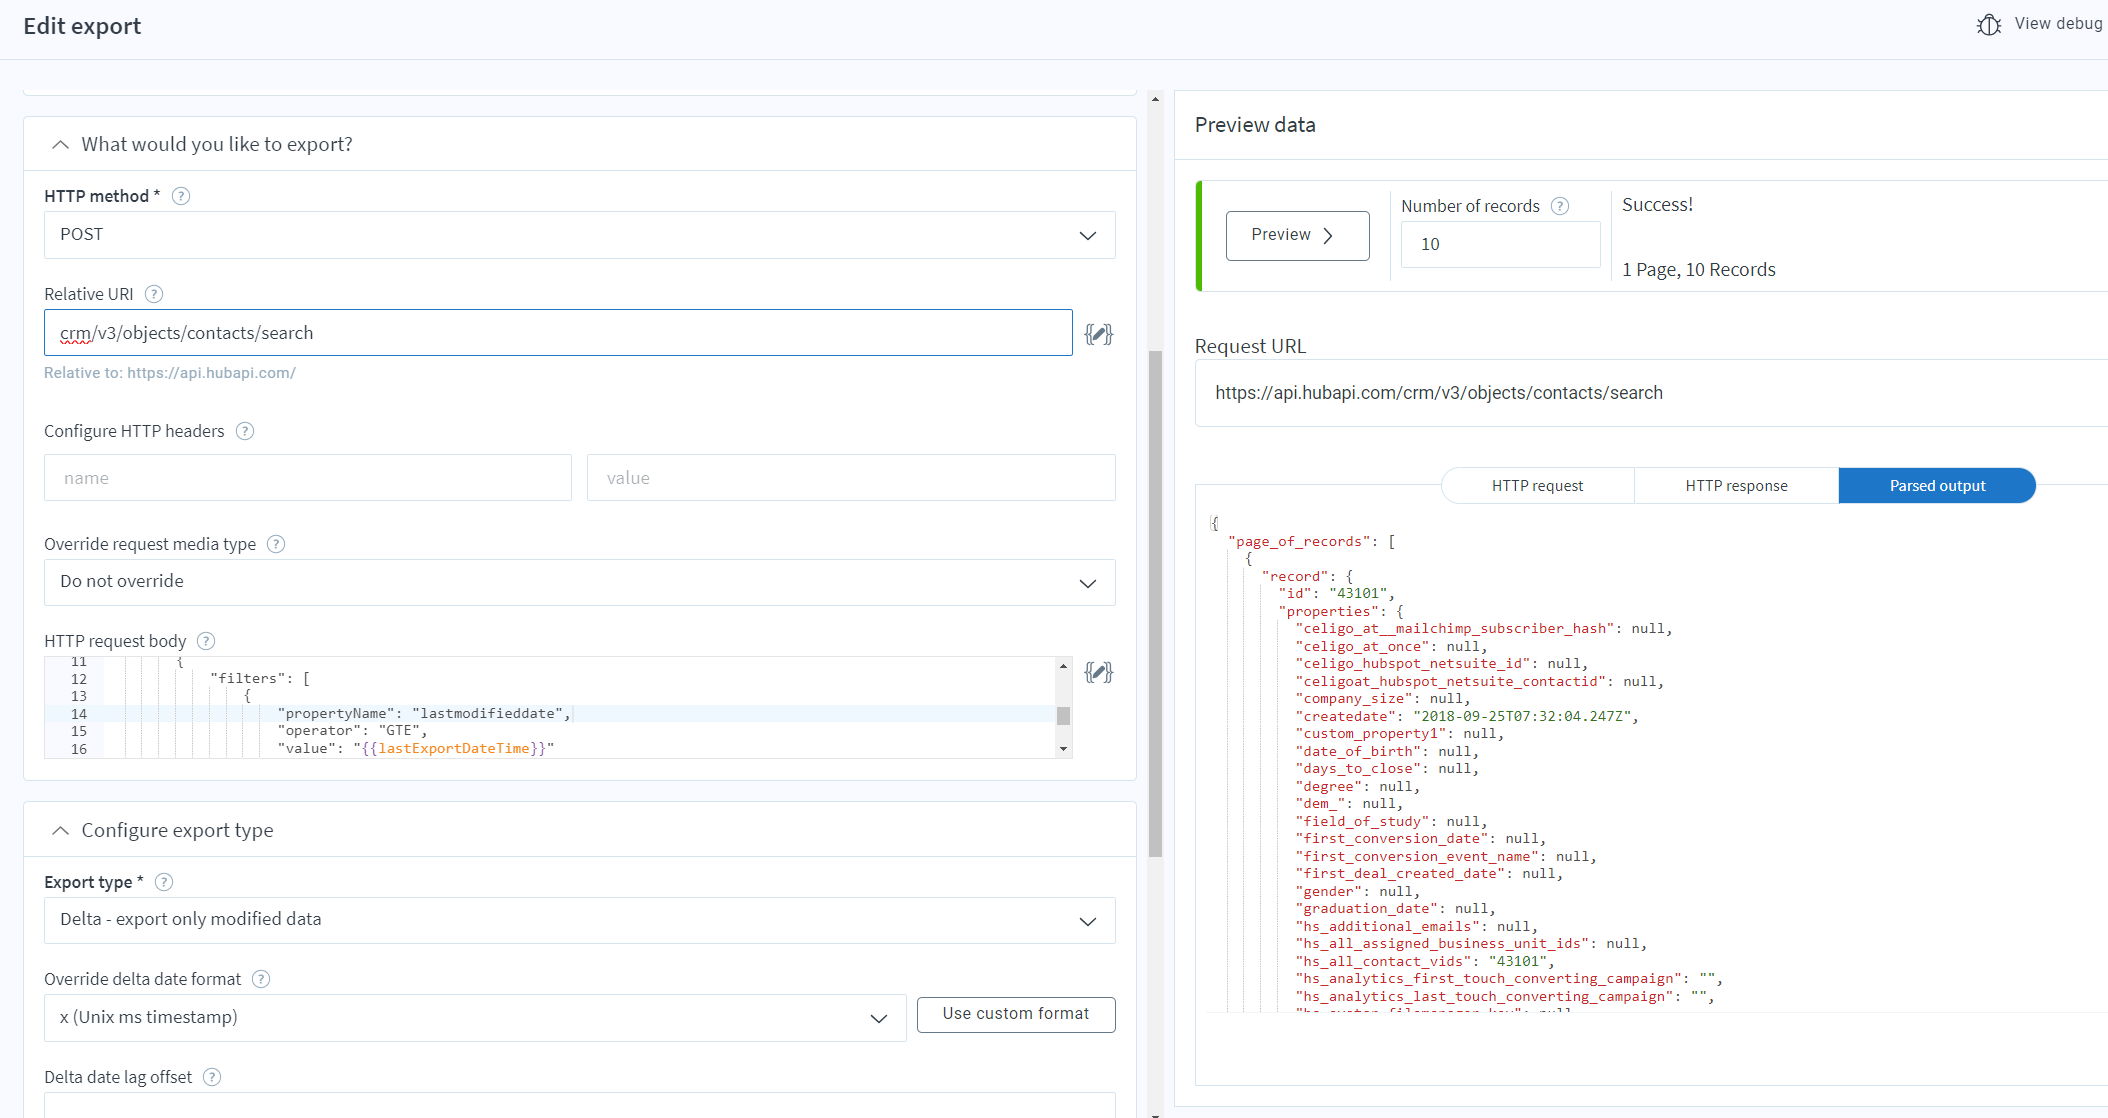Click the form panel vertical scrollbar thumb
Viewport: 2108px width, 1118px height.
click(1155, 604)
